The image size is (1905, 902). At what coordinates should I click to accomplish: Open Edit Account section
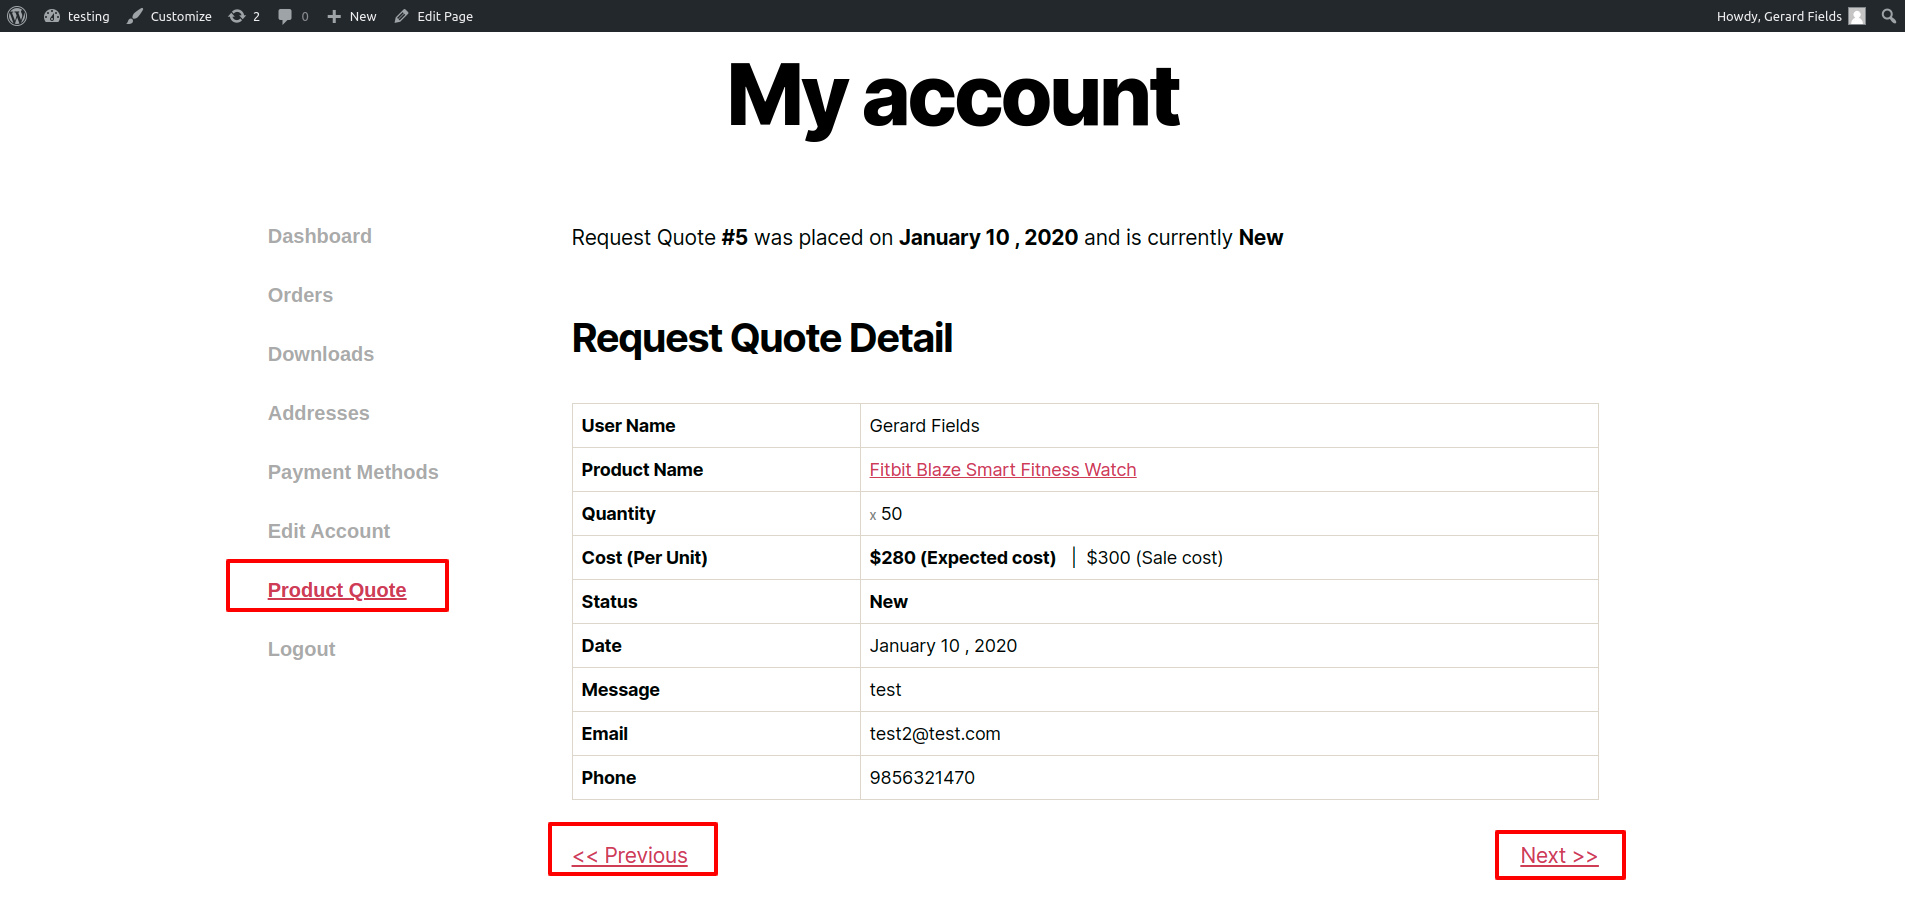(x=329, y=531)
